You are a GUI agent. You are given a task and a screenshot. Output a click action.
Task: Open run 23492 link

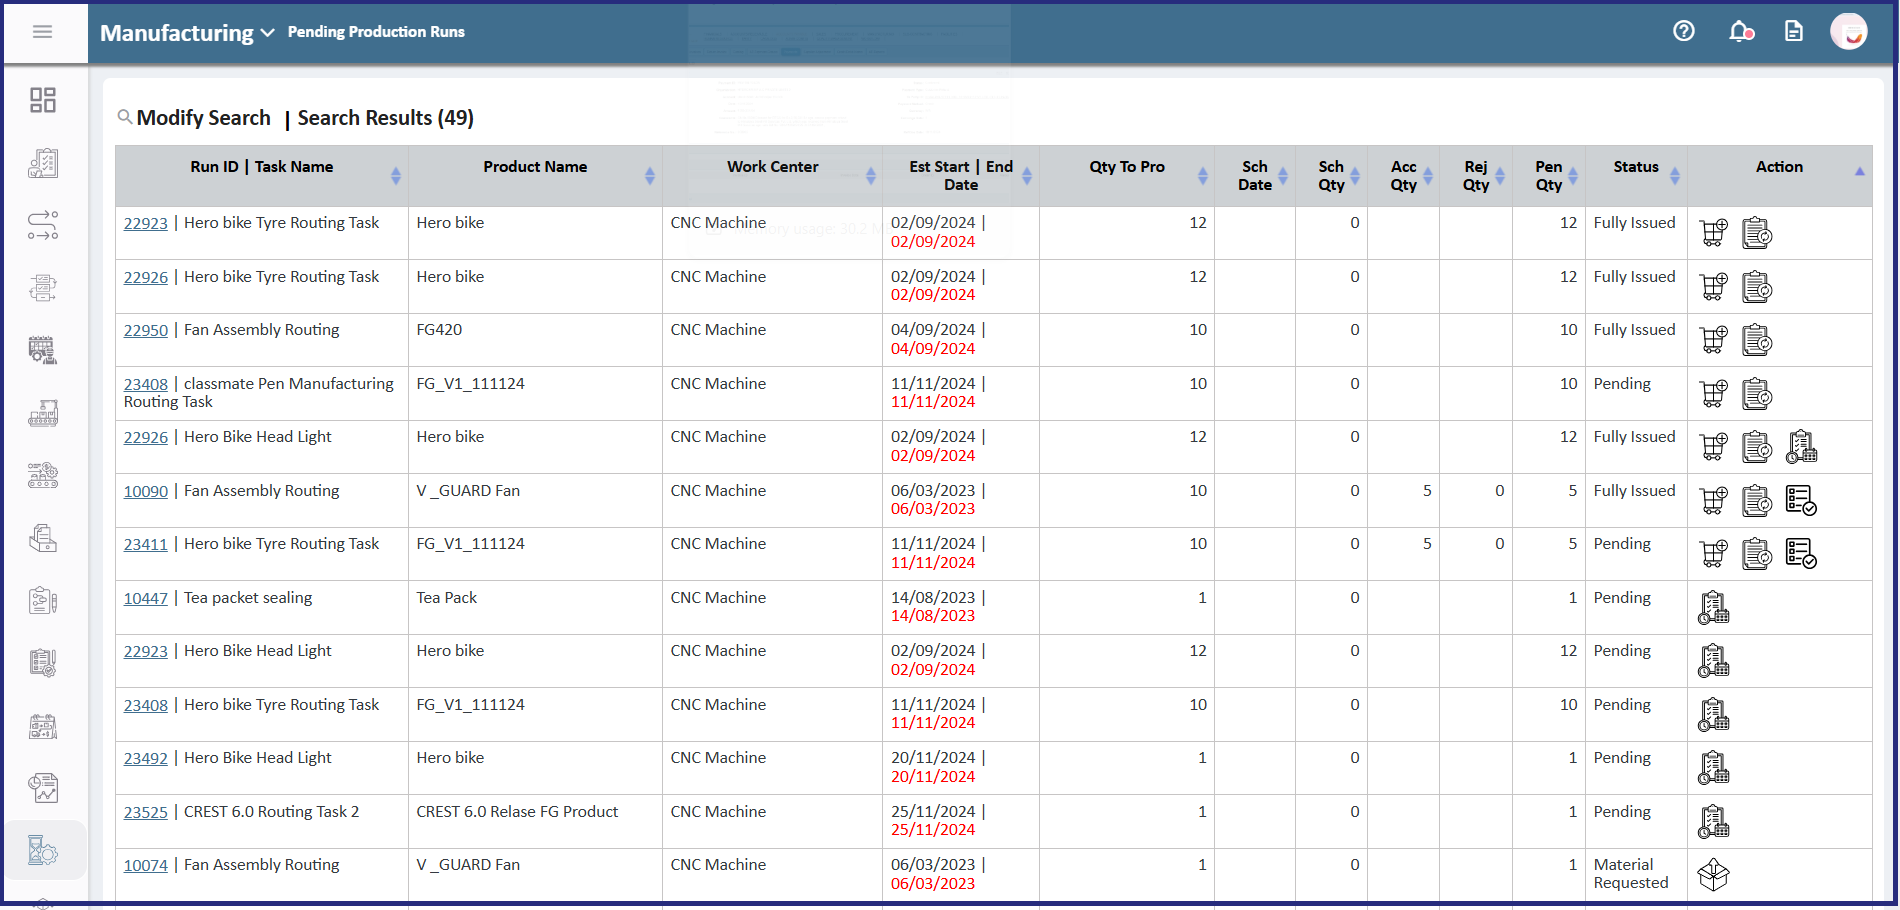[x=146, y=758]
